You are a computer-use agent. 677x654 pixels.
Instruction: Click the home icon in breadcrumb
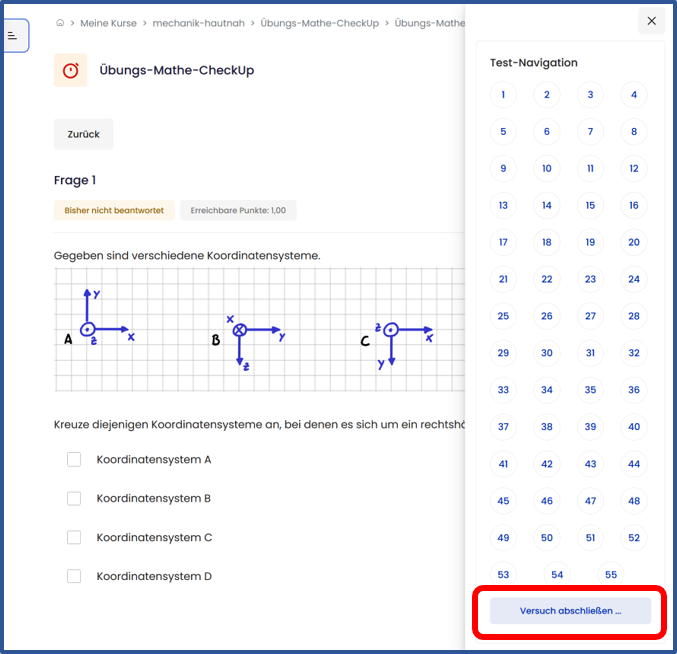[x=60, y=23]
